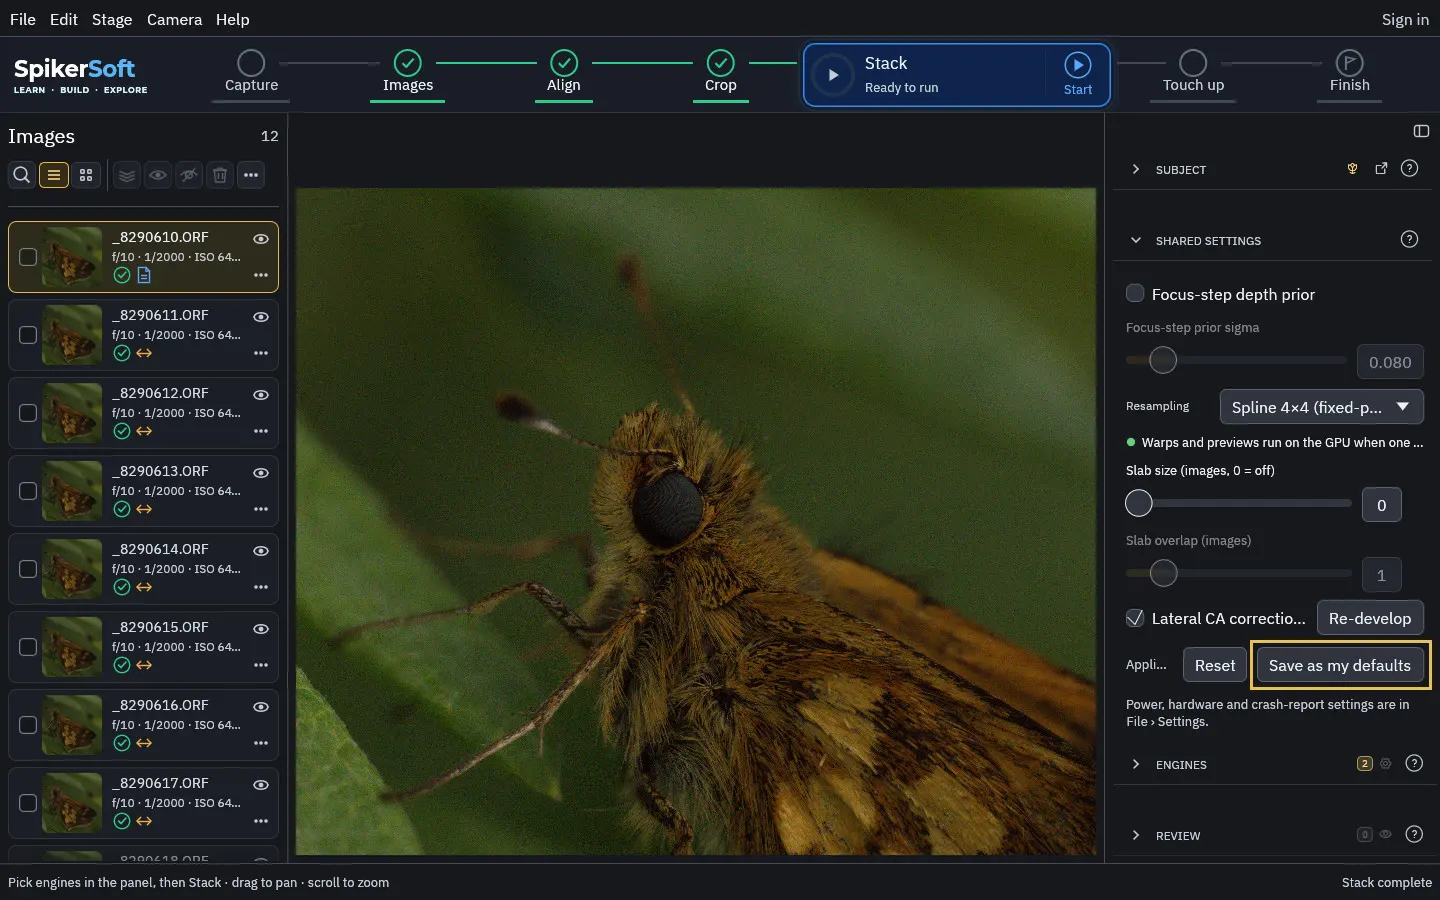This screenshot has width=1440, height=900.
Task: Click Subject pop-out external icon
Action: coord(1381,169)
